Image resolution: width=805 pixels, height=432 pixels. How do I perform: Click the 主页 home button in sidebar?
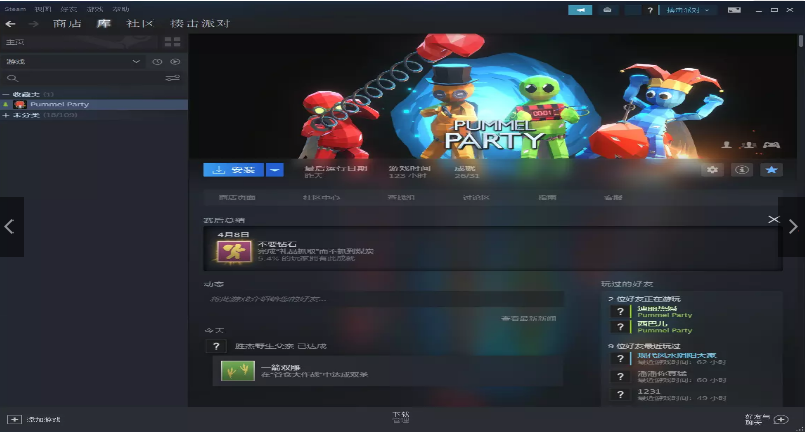click(80, 42)
